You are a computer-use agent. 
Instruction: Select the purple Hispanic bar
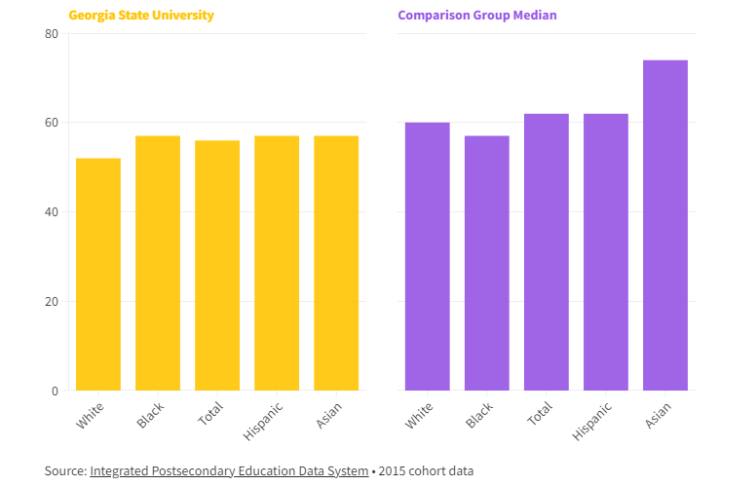pyautogui.click(x=606, y=252)
